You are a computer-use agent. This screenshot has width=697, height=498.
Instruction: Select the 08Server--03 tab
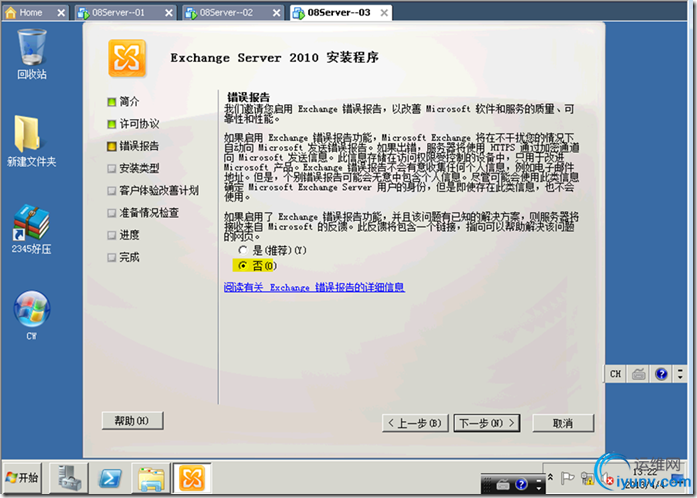click(339, 13)
